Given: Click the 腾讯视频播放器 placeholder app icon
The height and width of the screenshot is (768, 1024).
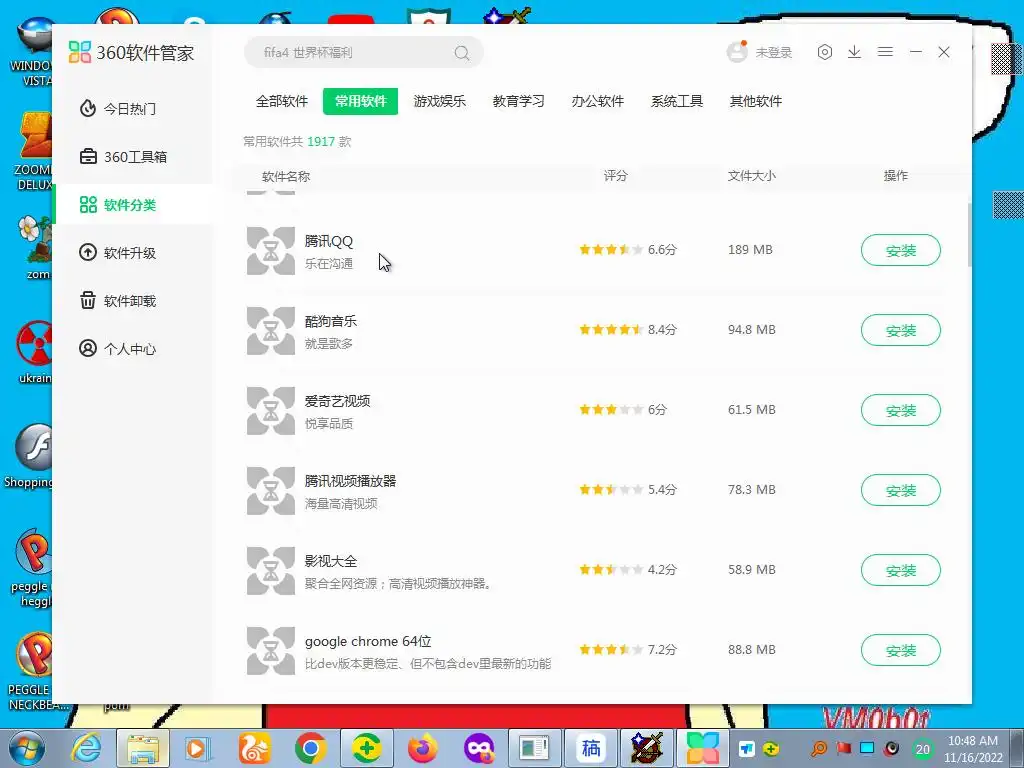Looking at the screenshot, I should pos(270,491).
